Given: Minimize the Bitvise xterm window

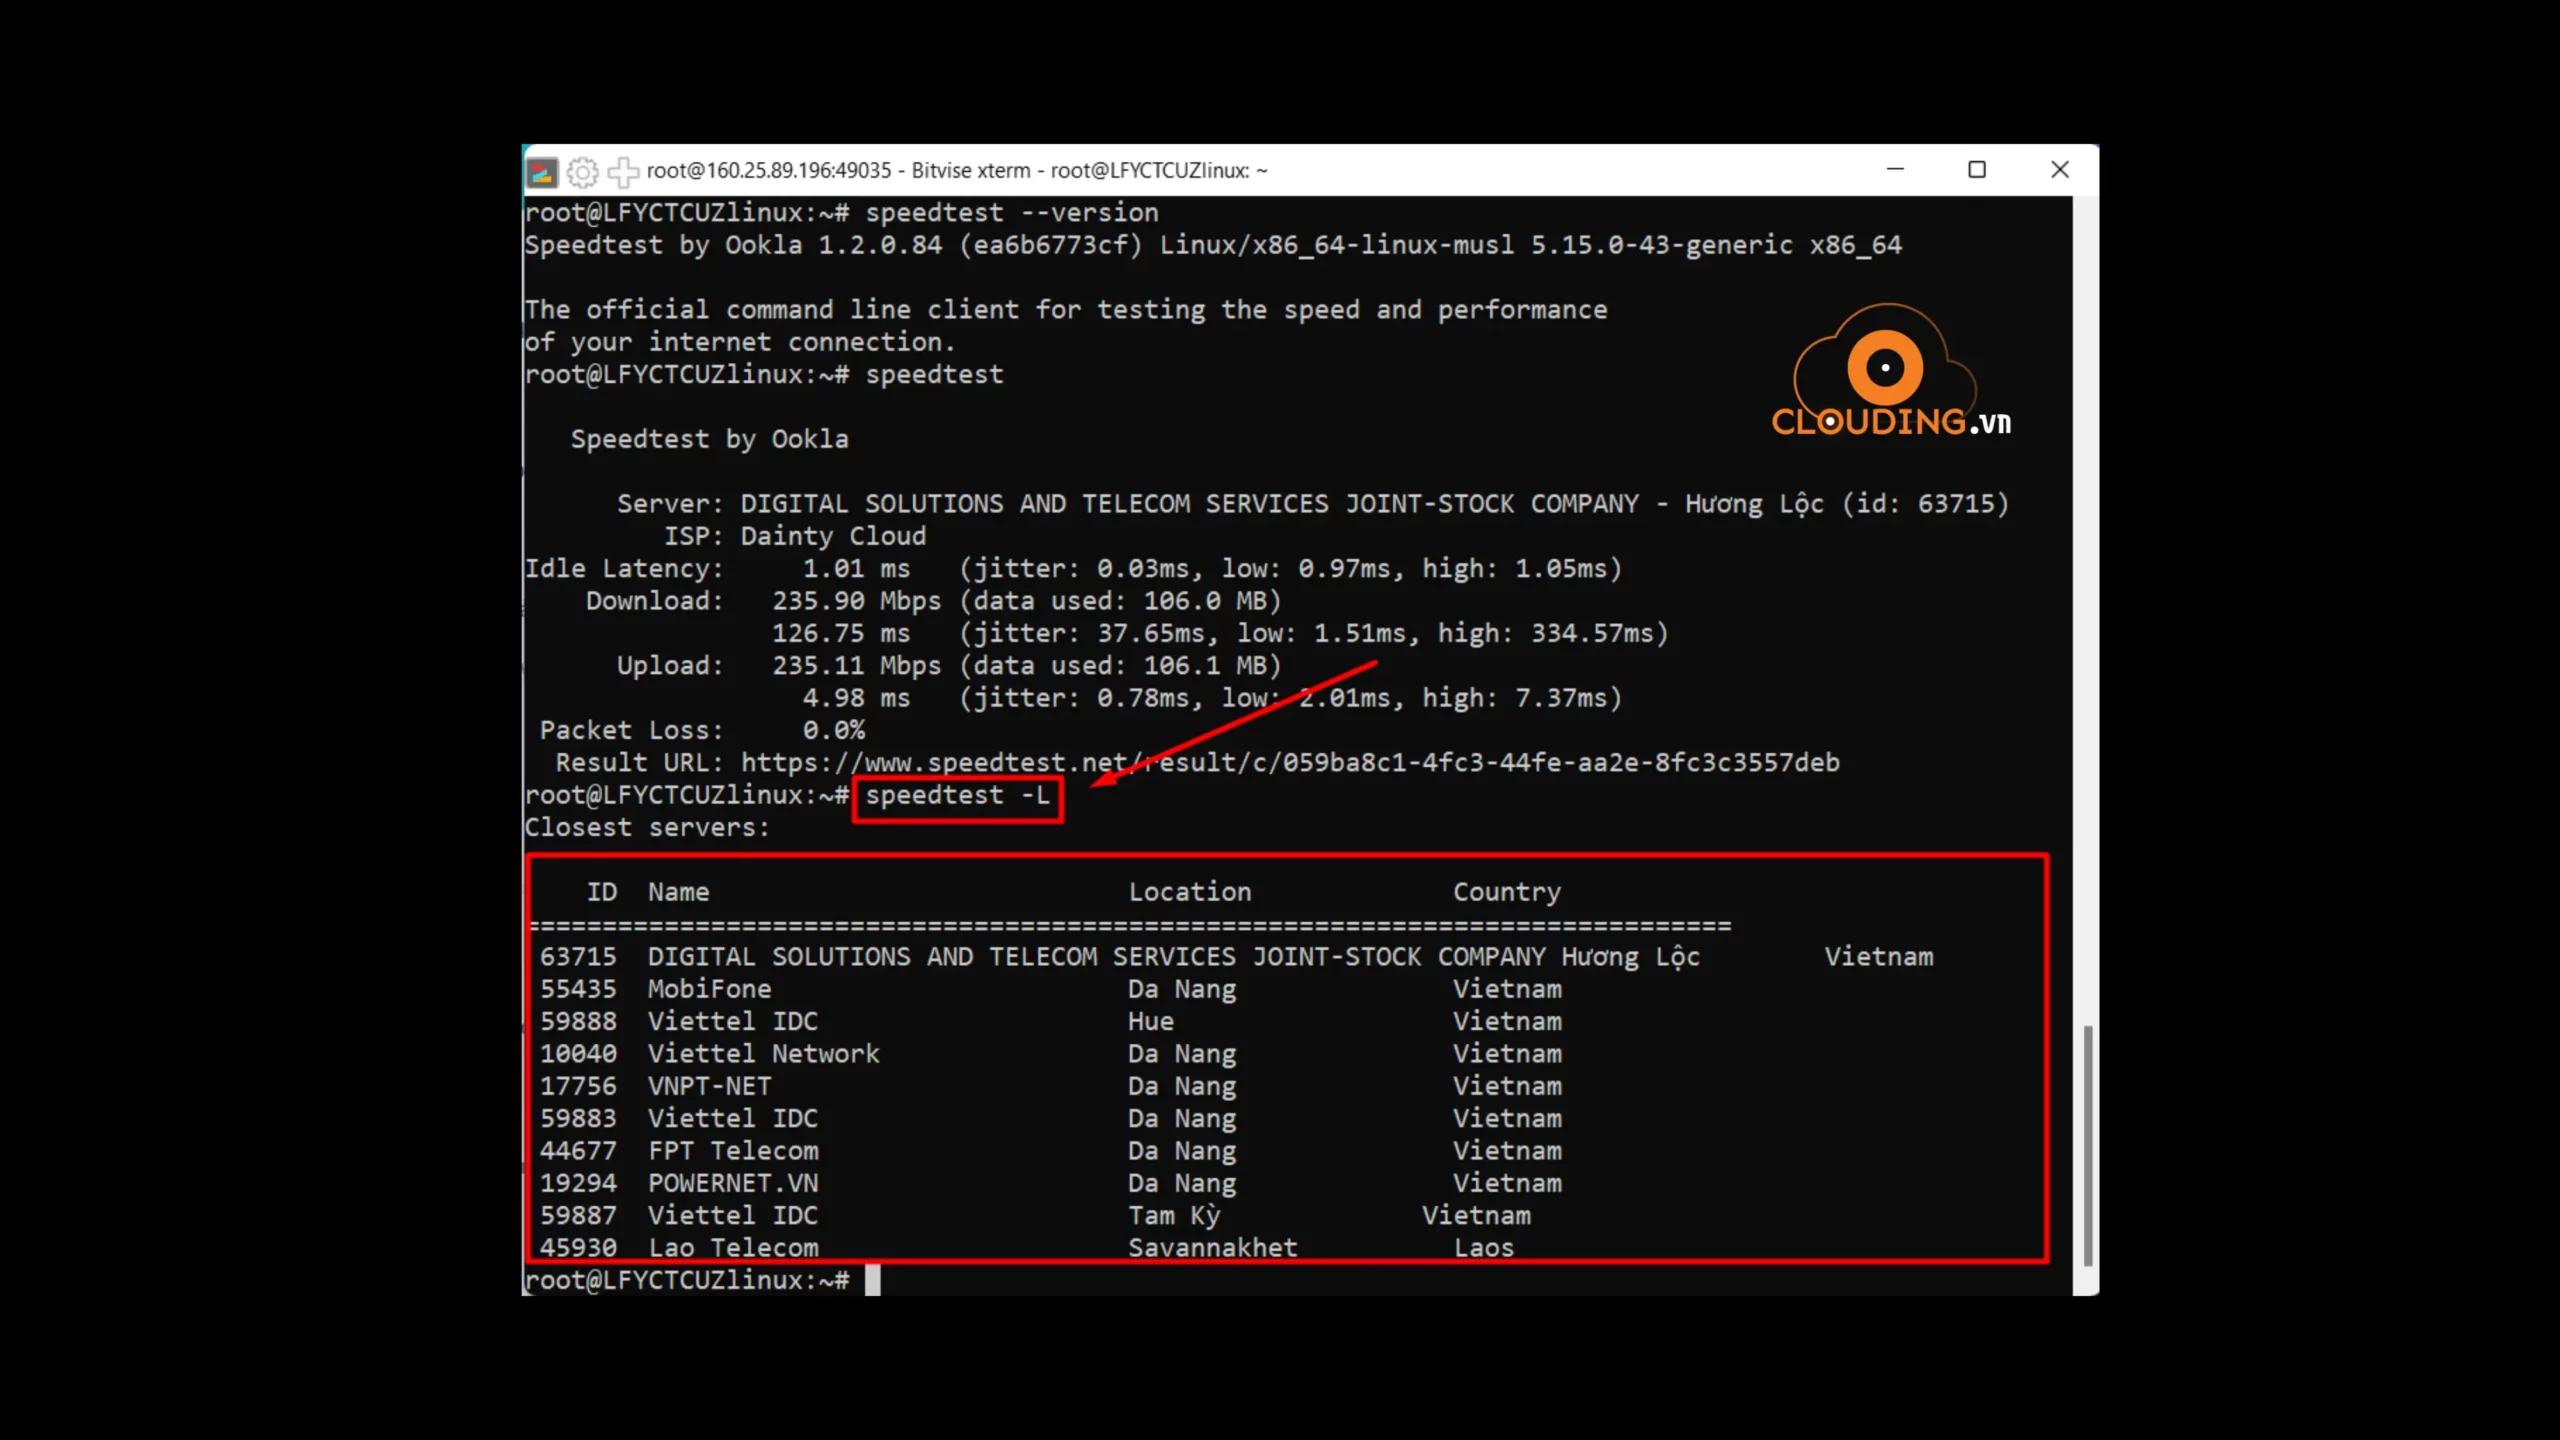Looking at the screenshot, I should [1895, 170].
